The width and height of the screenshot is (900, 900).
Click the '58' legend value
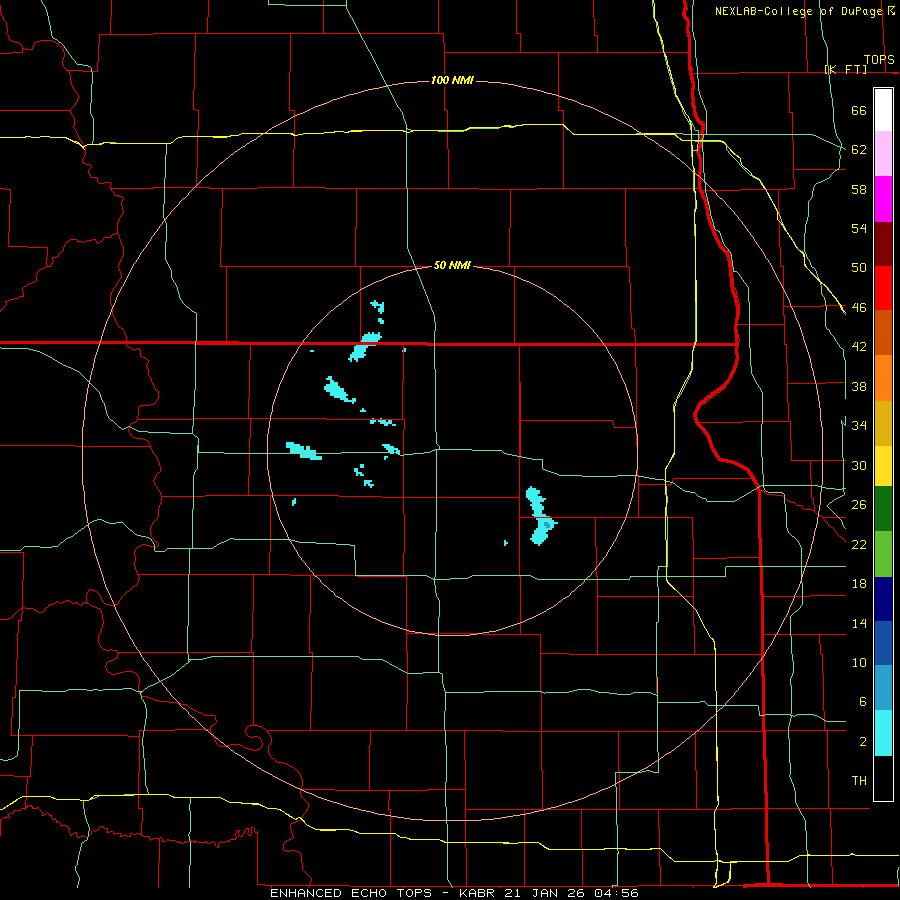[x=859, y=189]
